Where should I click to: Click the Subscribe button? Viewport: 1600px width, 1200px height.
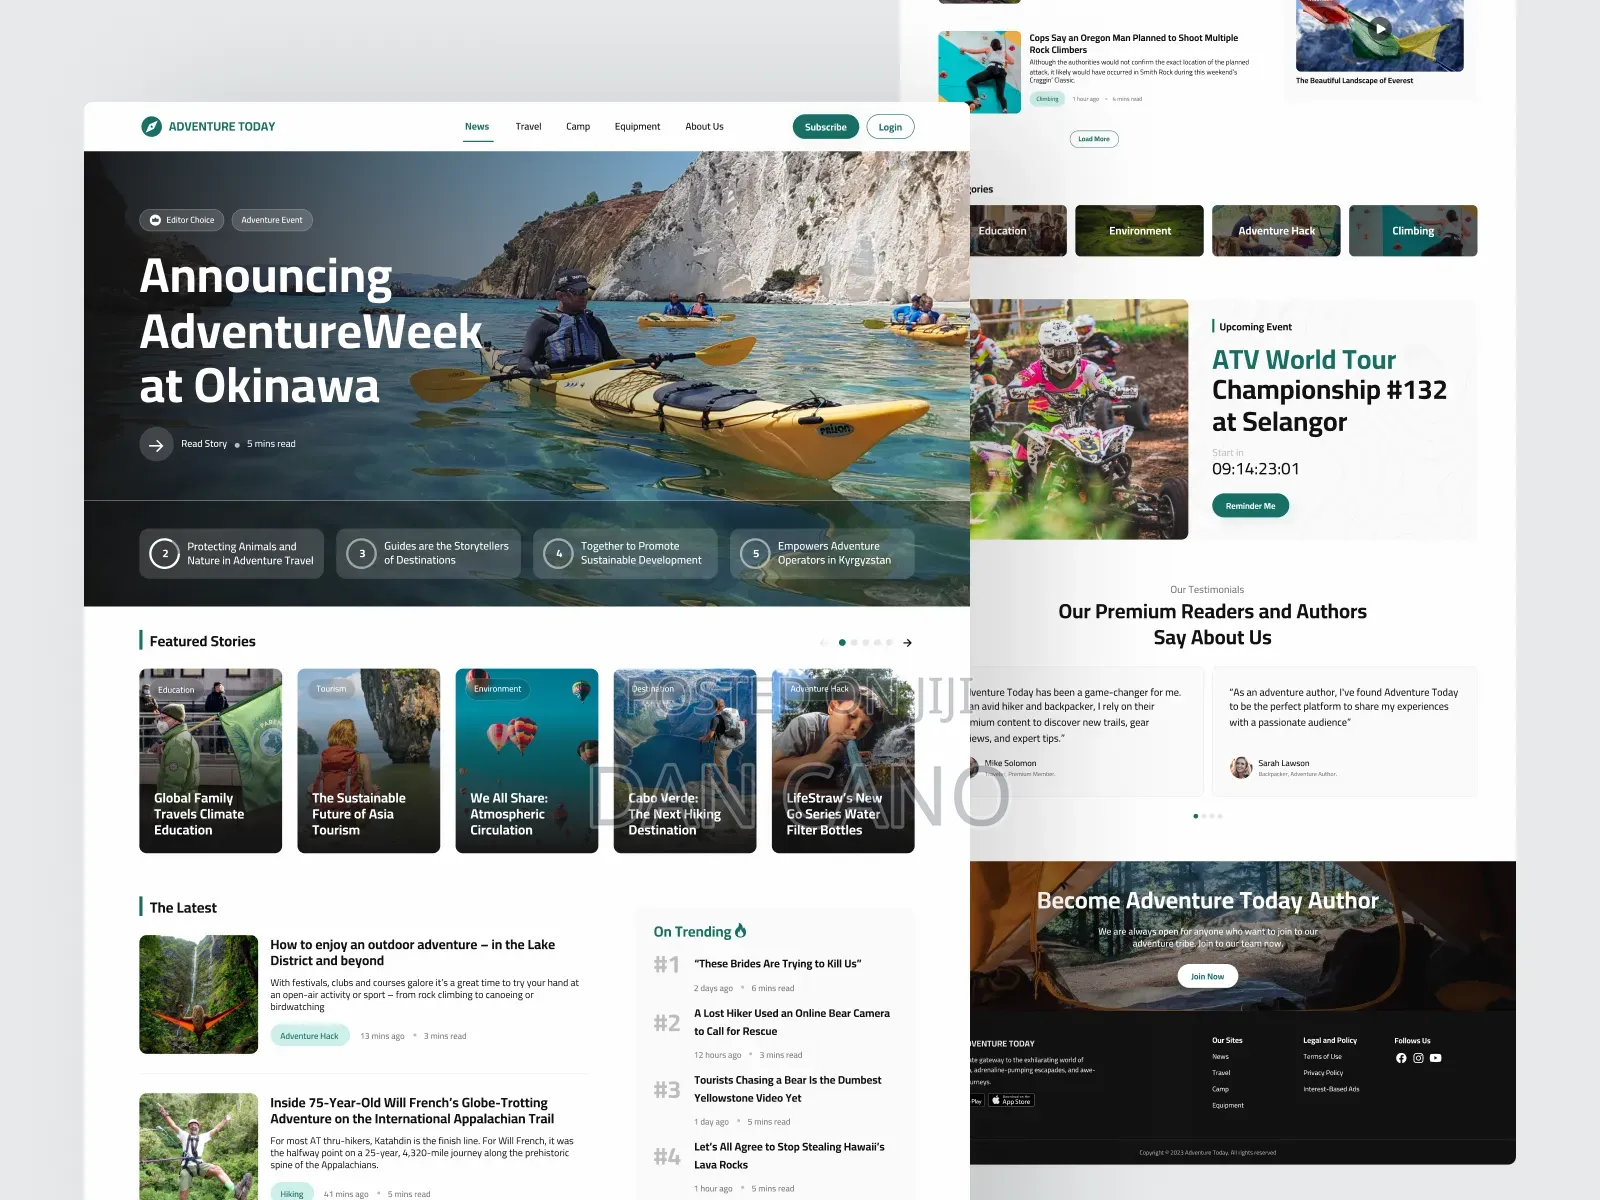[x=826, y=127]
